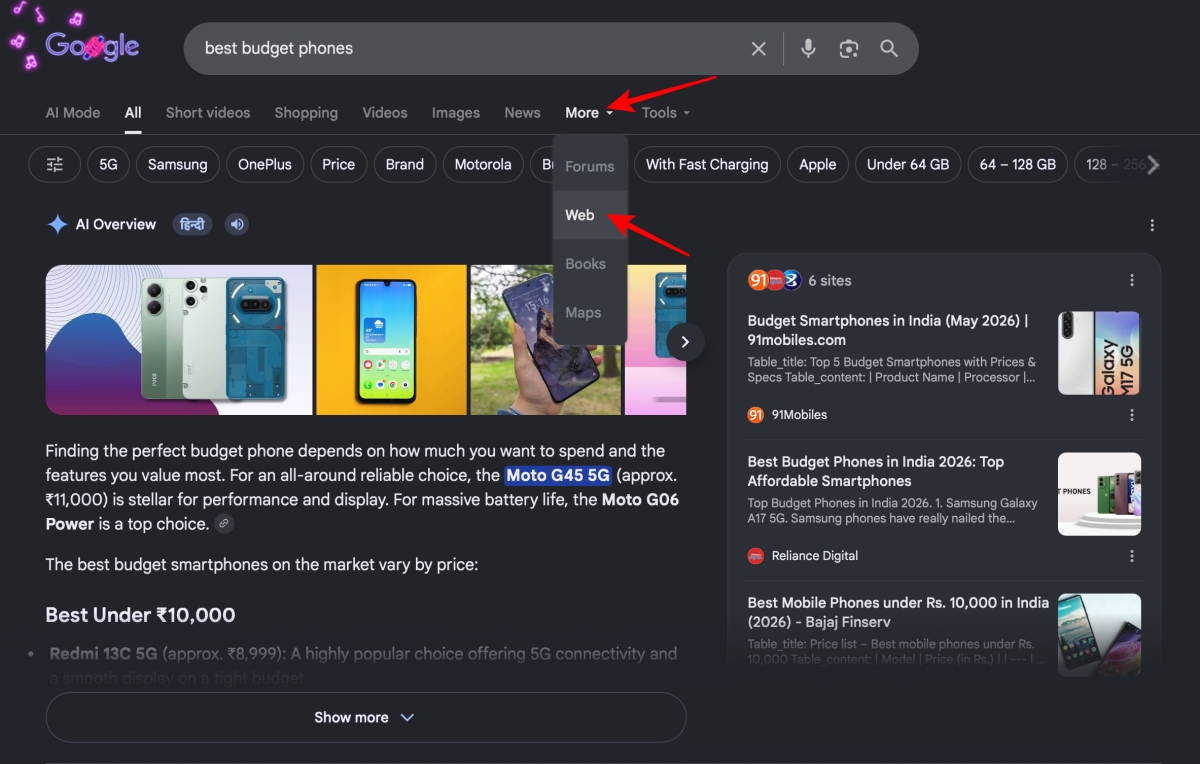This screenshot has width=1200, height=764.
Task: Apply With Fast Charging filter chip
Action: click(707, 164)
